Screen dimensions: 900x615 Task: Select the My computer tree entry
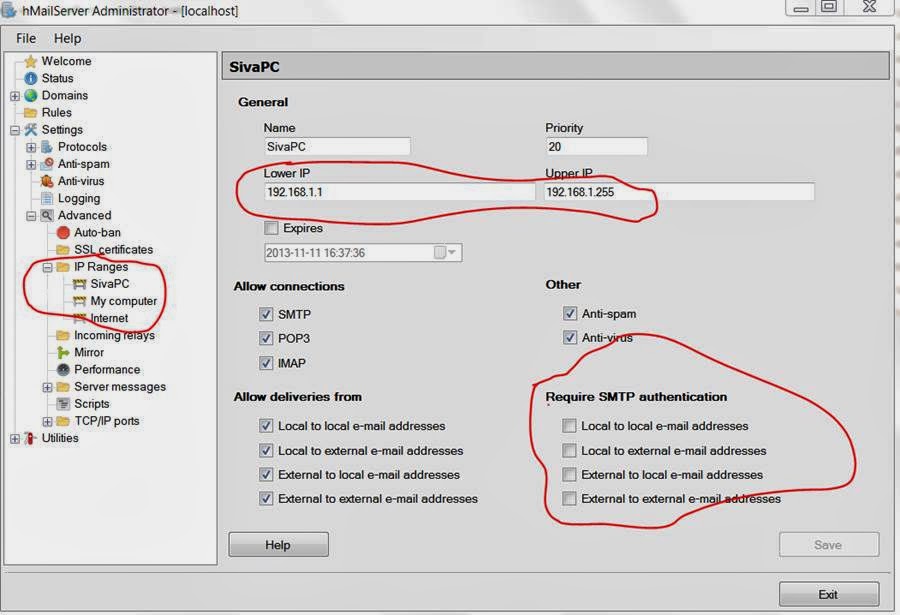[123, 301]
